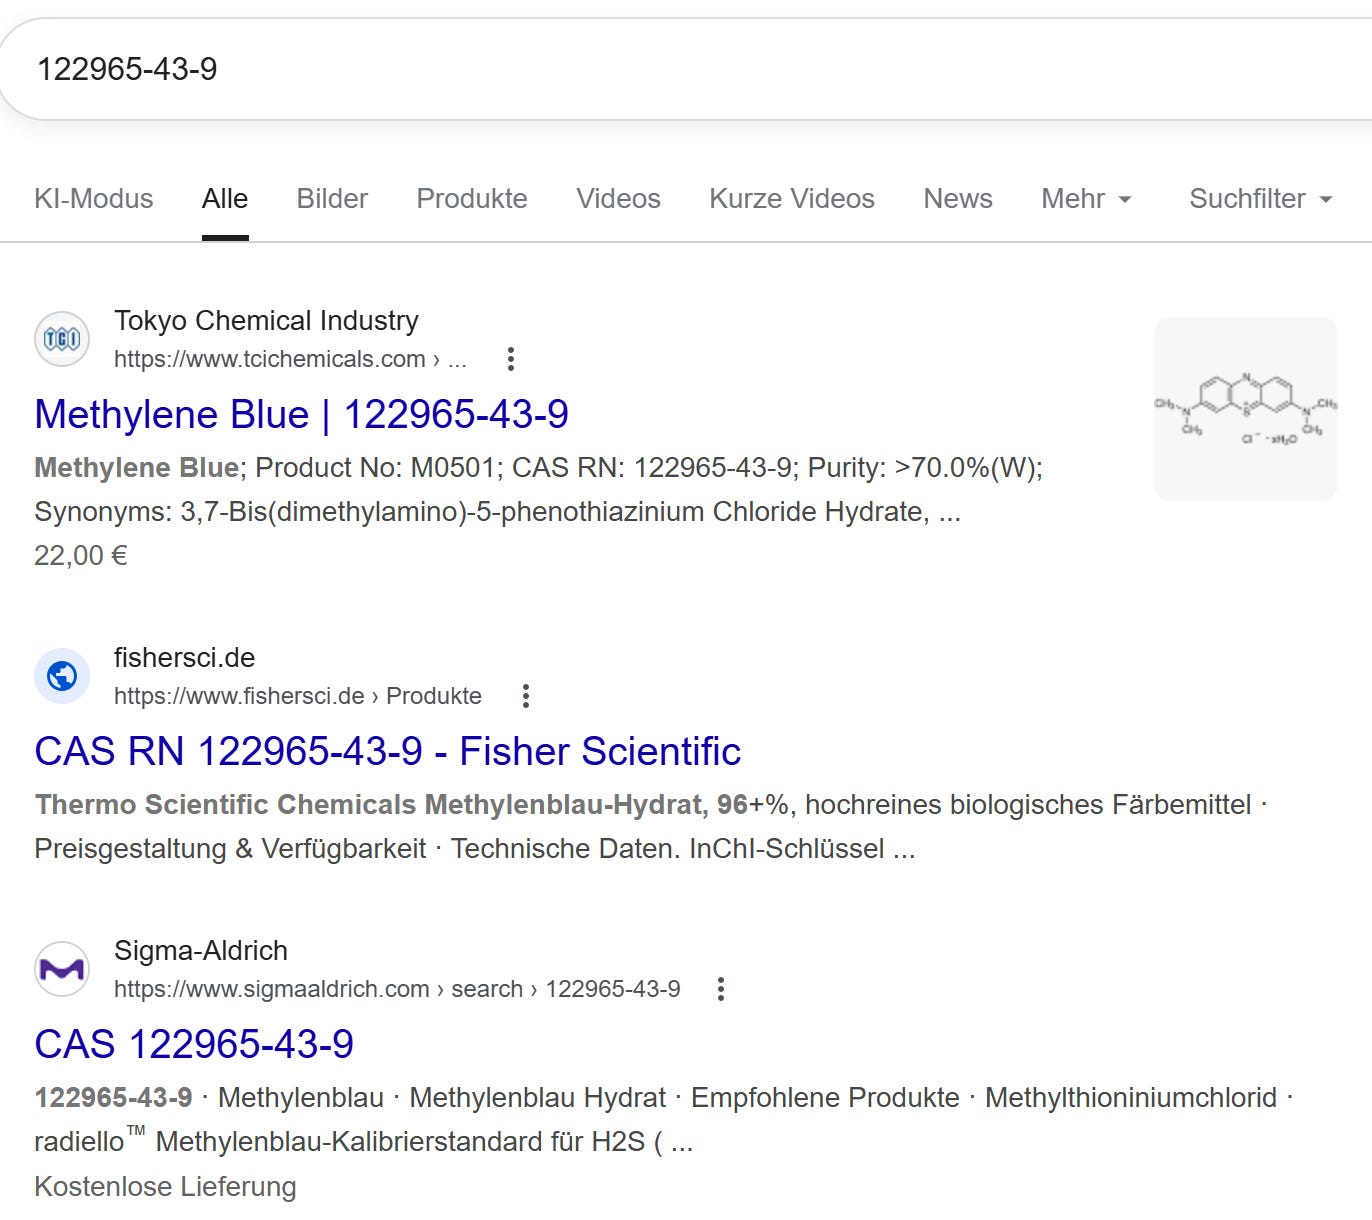
Task: Click the https://www.tcichemicals.com URL breadcrumb
Action: pyautogui.click(x=290, y=359)
